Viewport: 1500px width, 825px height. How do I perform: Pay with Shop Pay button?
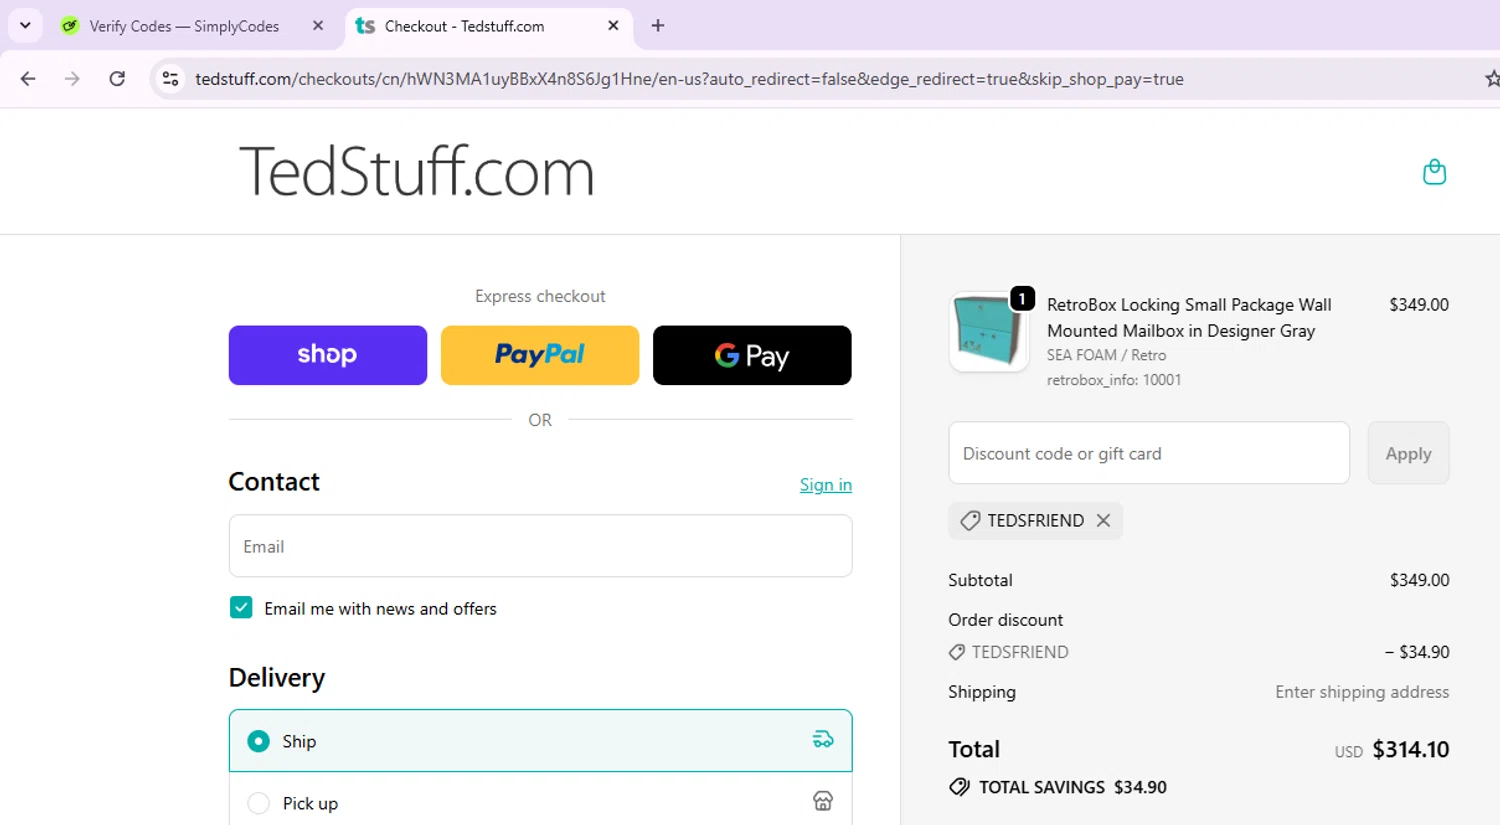pos(327,355)
